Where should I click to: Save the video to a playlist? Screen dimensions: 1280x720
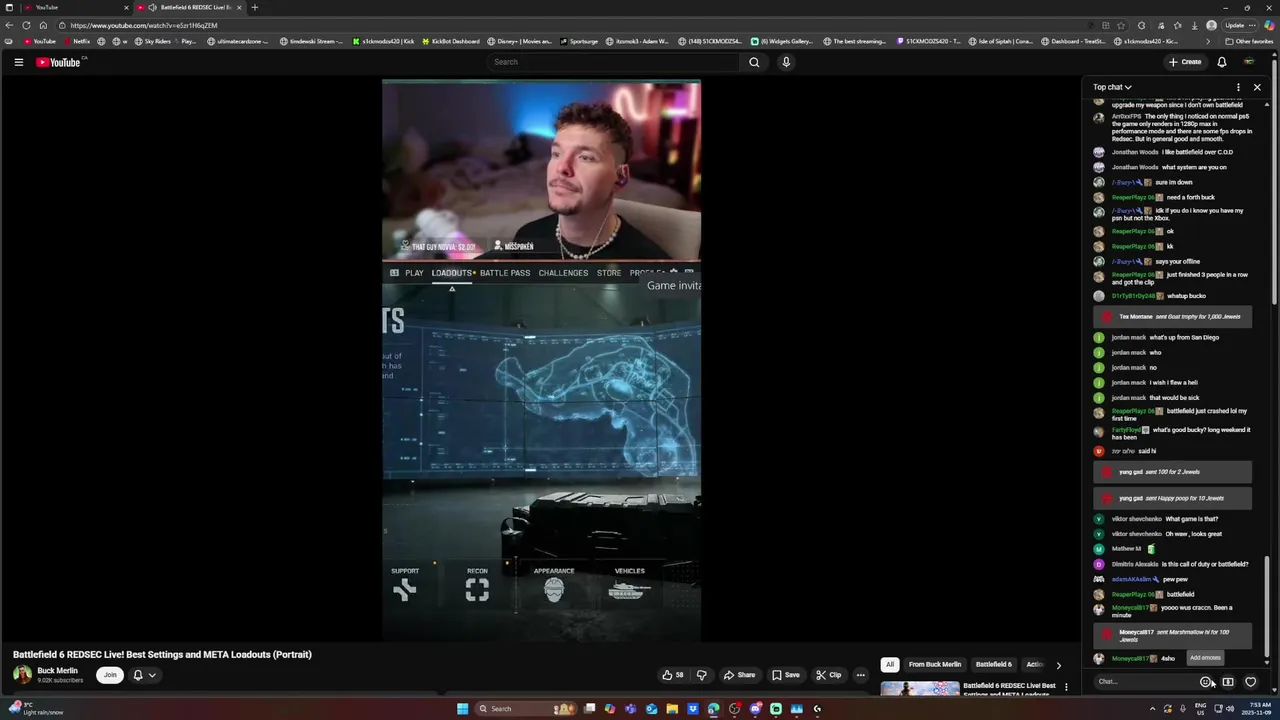pyautogui.click(x=786, y=675)
